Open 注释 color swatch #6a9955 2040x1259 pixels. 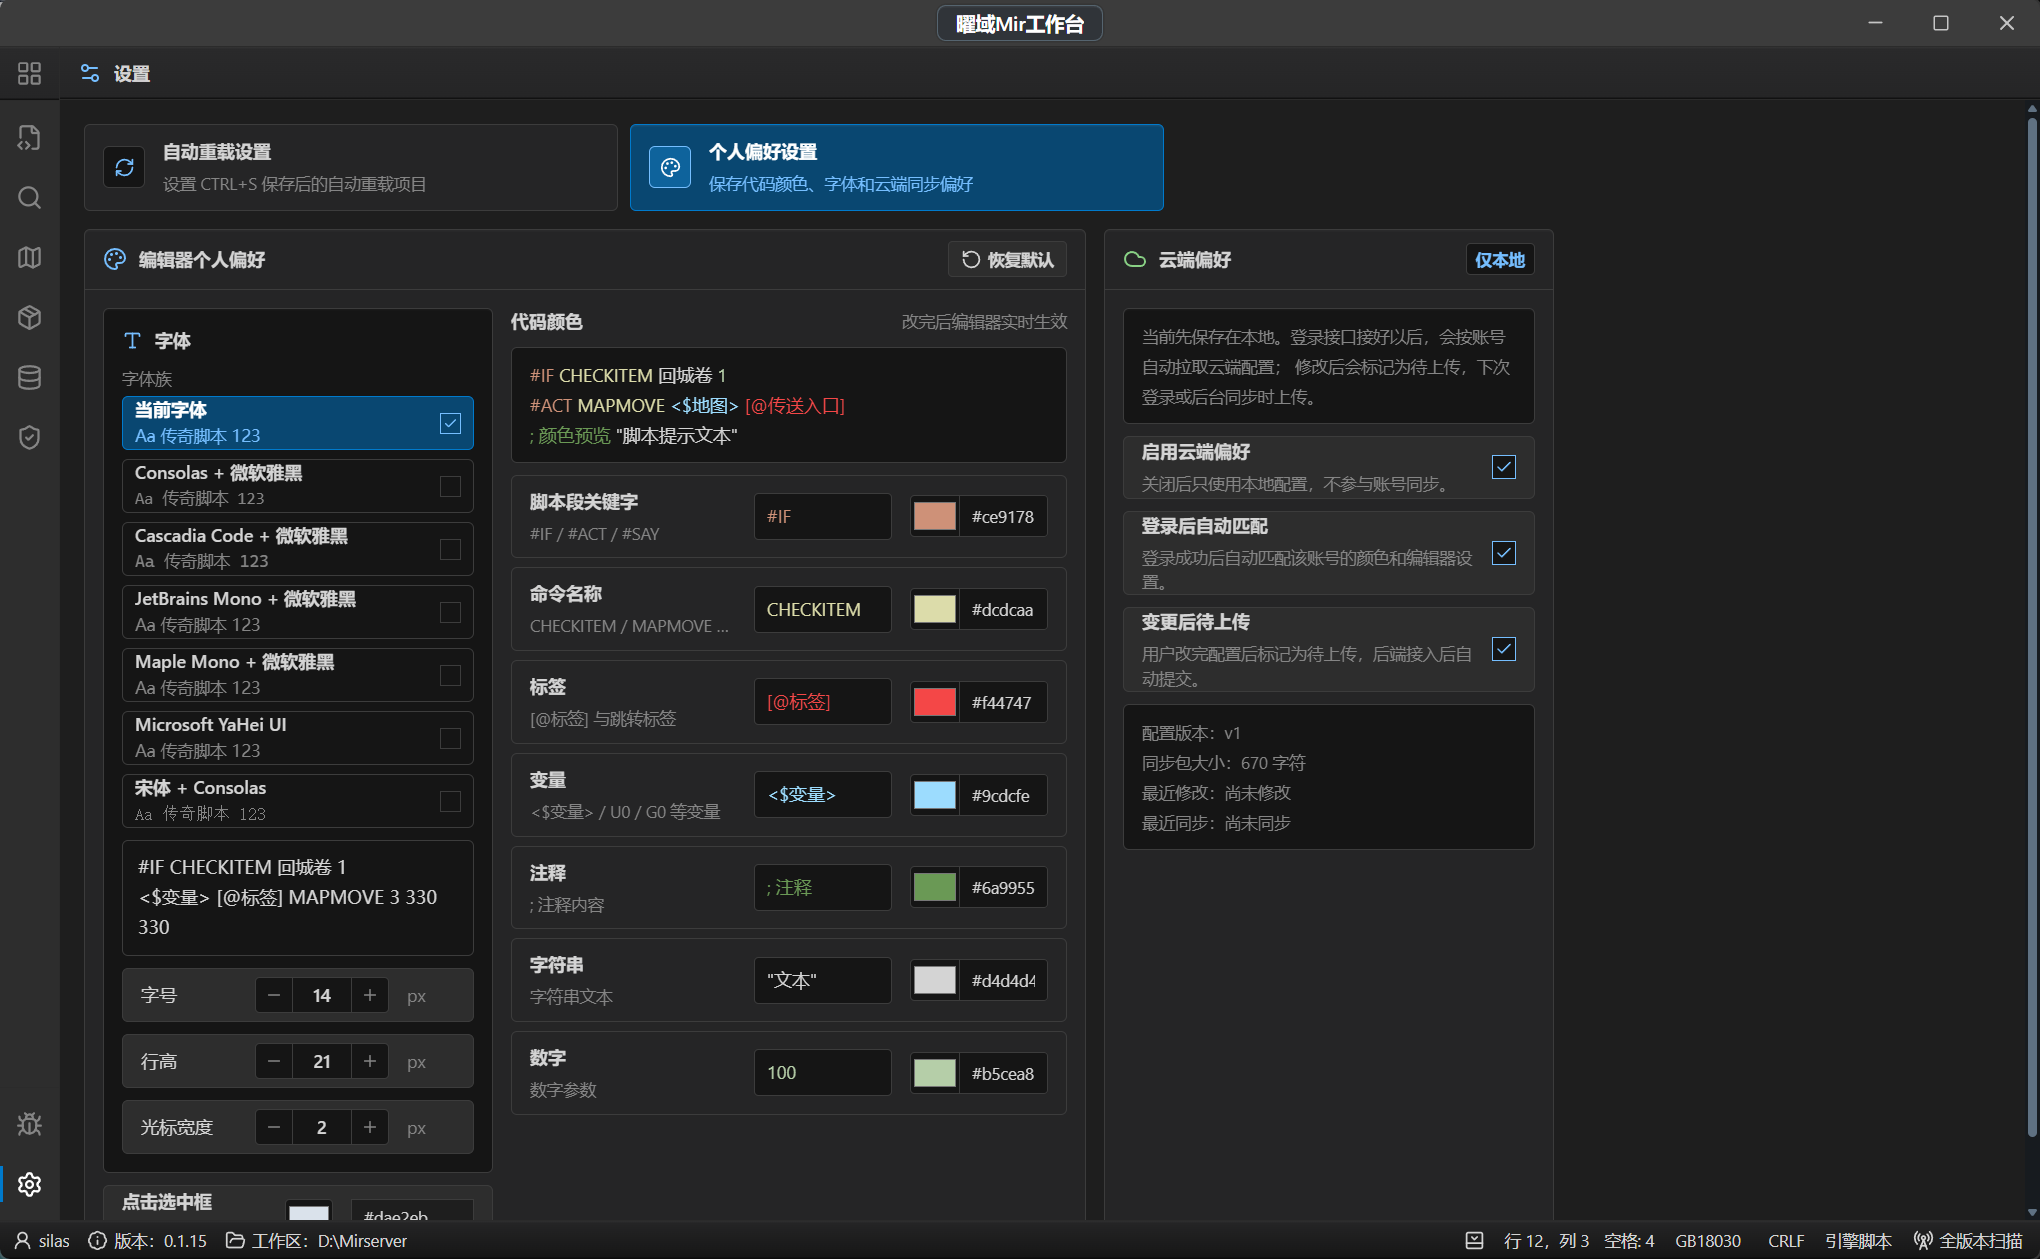935,887
